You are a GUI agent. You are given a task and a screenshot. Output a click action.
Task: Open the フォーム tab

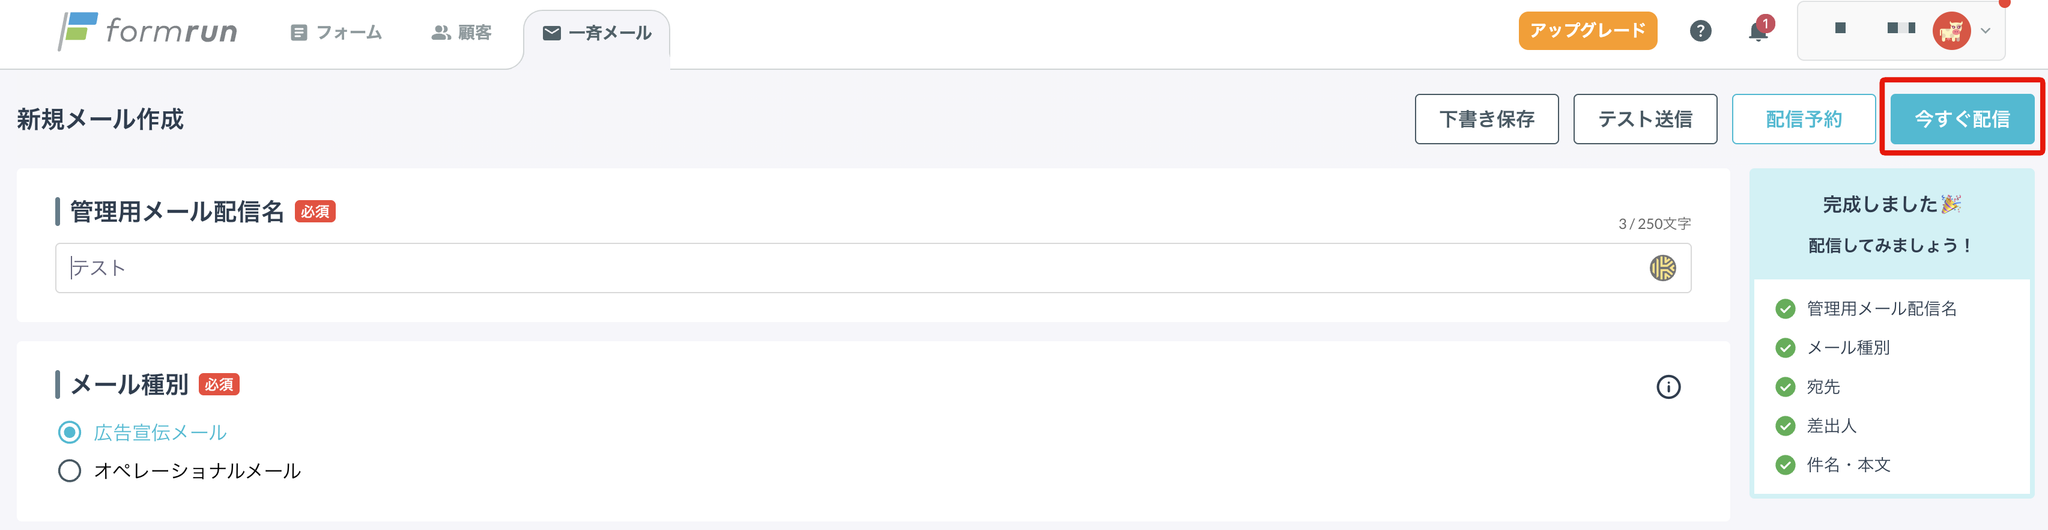click(x=336, y=33)
